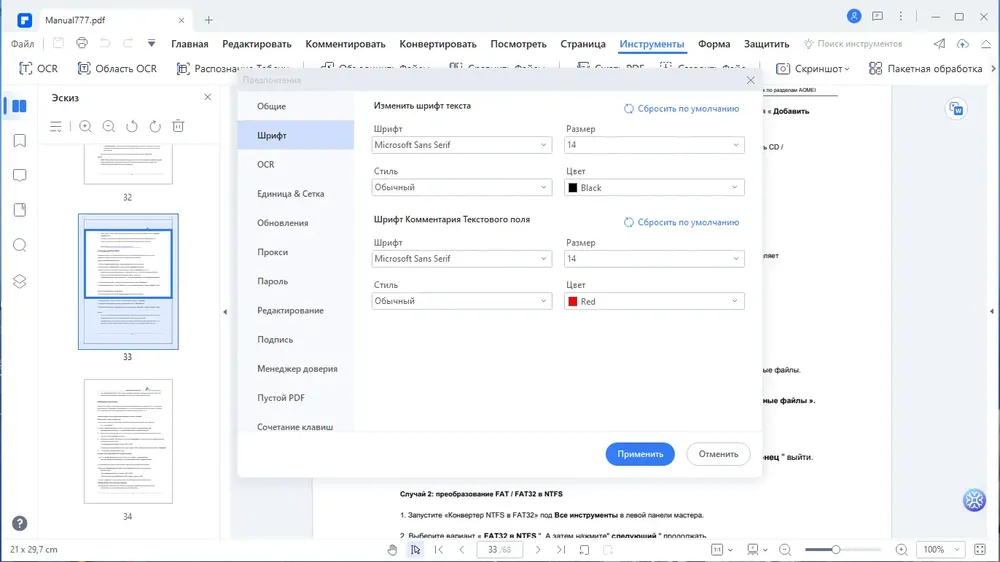Rotate page clockwise in Эскиз panel
Viewport: 1000px width, 562px height.
pyautogui.click(x=155, y=126)
